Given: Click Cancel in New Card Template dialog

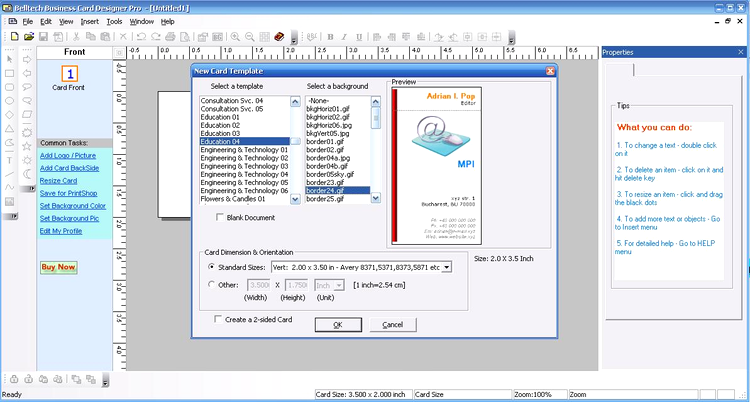Looking at the screenshot, I should [393, 324].
